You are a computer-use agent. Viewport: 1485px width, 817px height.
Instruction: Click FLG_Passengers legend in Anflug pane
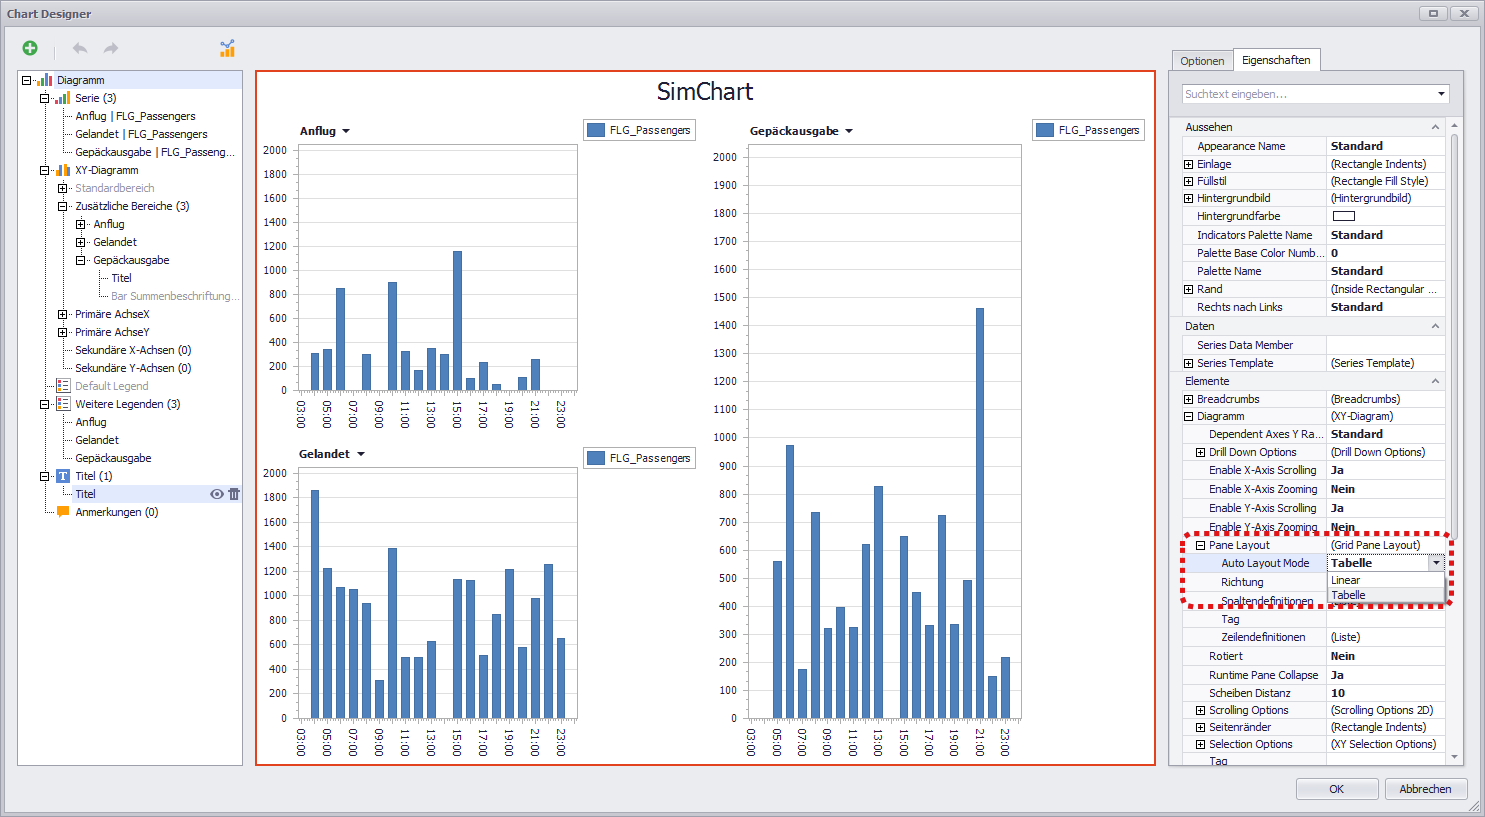coord(639,130)
